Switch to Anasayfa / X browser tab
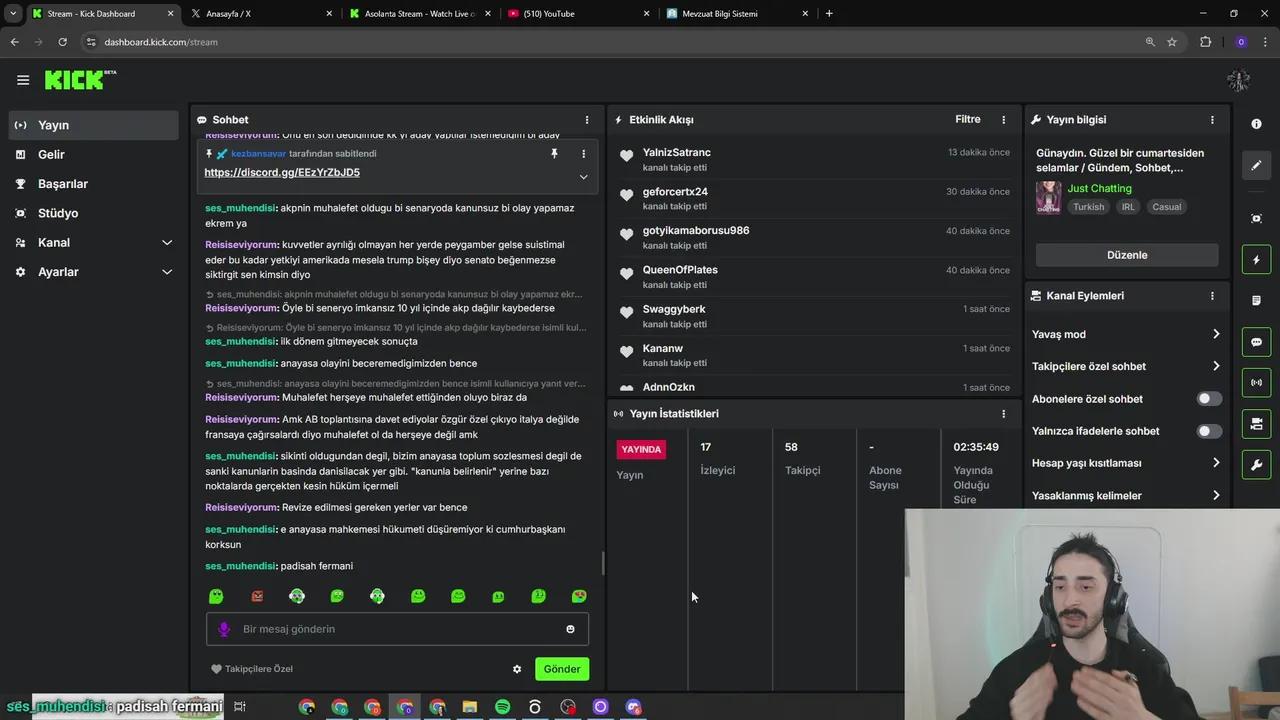The width and height of the screenshot is (1280, 720). [262, 14]
